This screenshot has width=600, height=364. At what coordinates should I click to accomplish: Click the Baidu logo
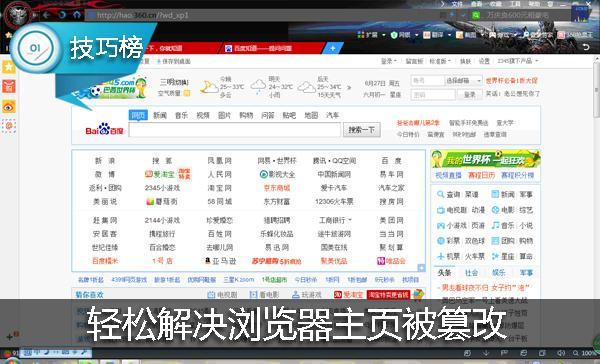click(x=104, y=129)
